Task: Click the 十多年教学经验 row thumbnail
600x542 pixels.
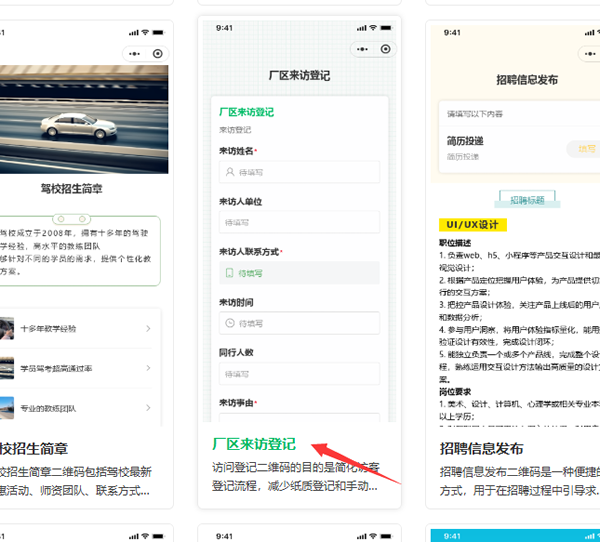Action: [x=7, y=328]
